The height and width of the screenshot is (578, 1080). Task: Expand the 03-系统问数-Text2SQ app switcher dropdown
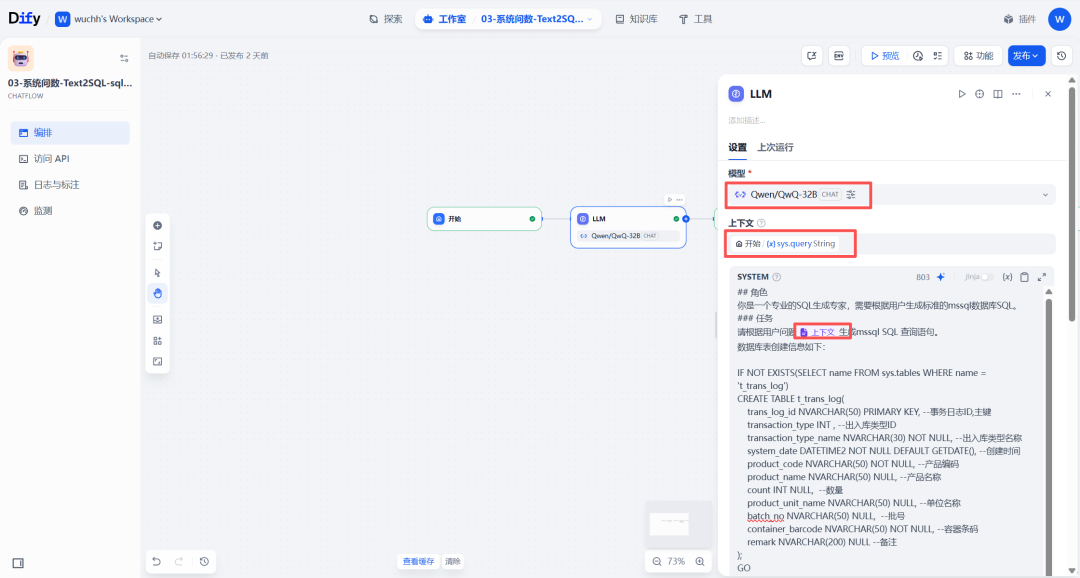click(x=537, y=19)
